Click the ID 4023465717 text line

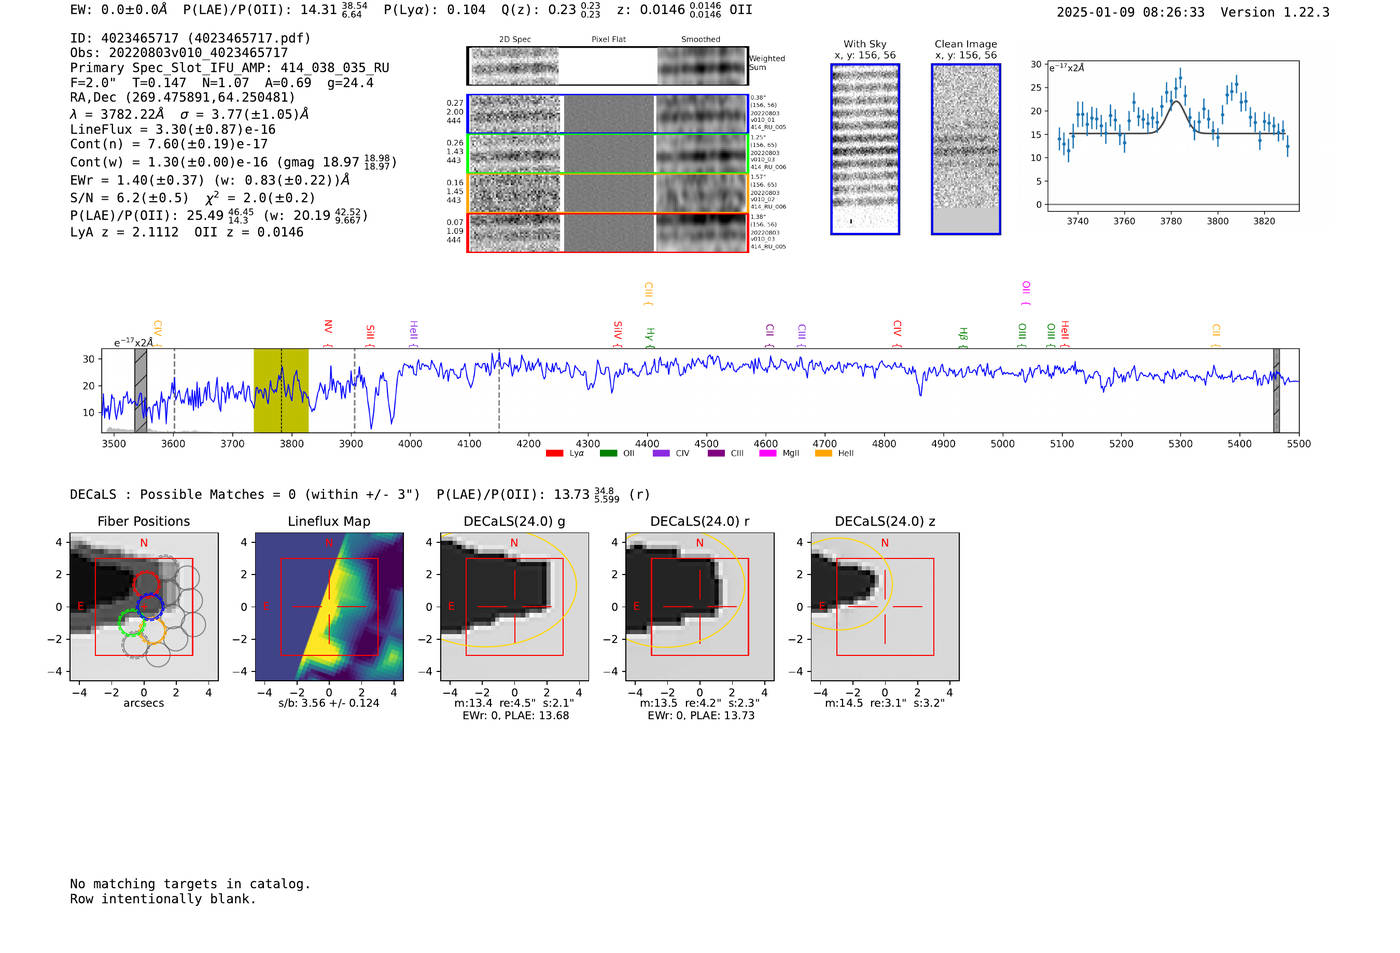pyautogui.click(x=190, y=38)
